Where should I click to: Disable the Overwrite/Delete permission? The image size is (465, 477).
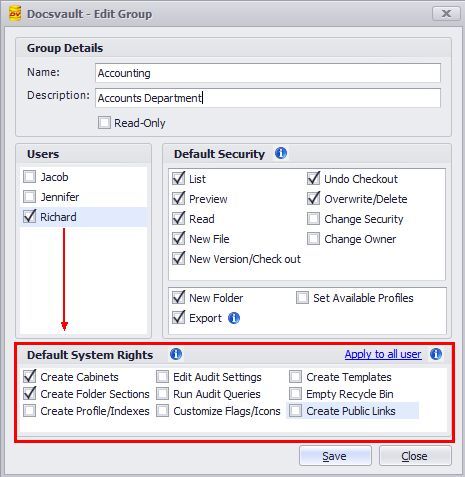313,199
